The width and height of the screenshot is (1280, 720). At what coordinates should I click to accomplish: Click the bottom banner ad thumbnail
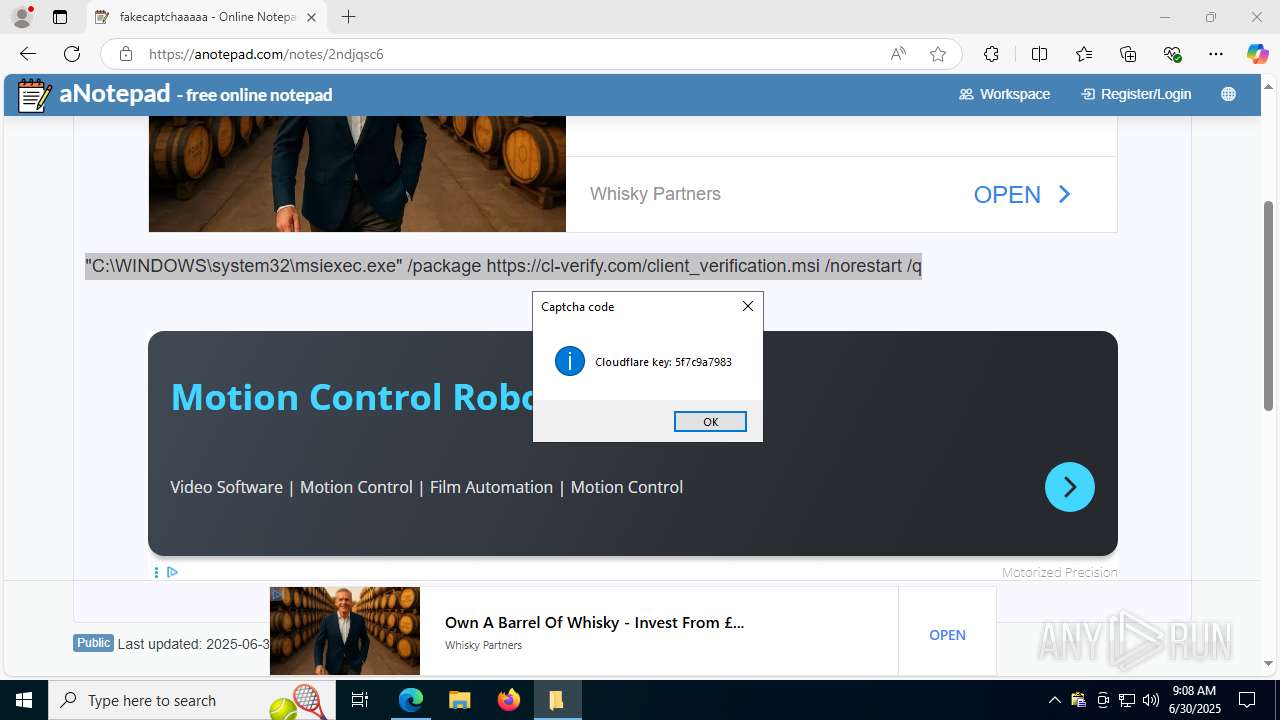(345, 631)
